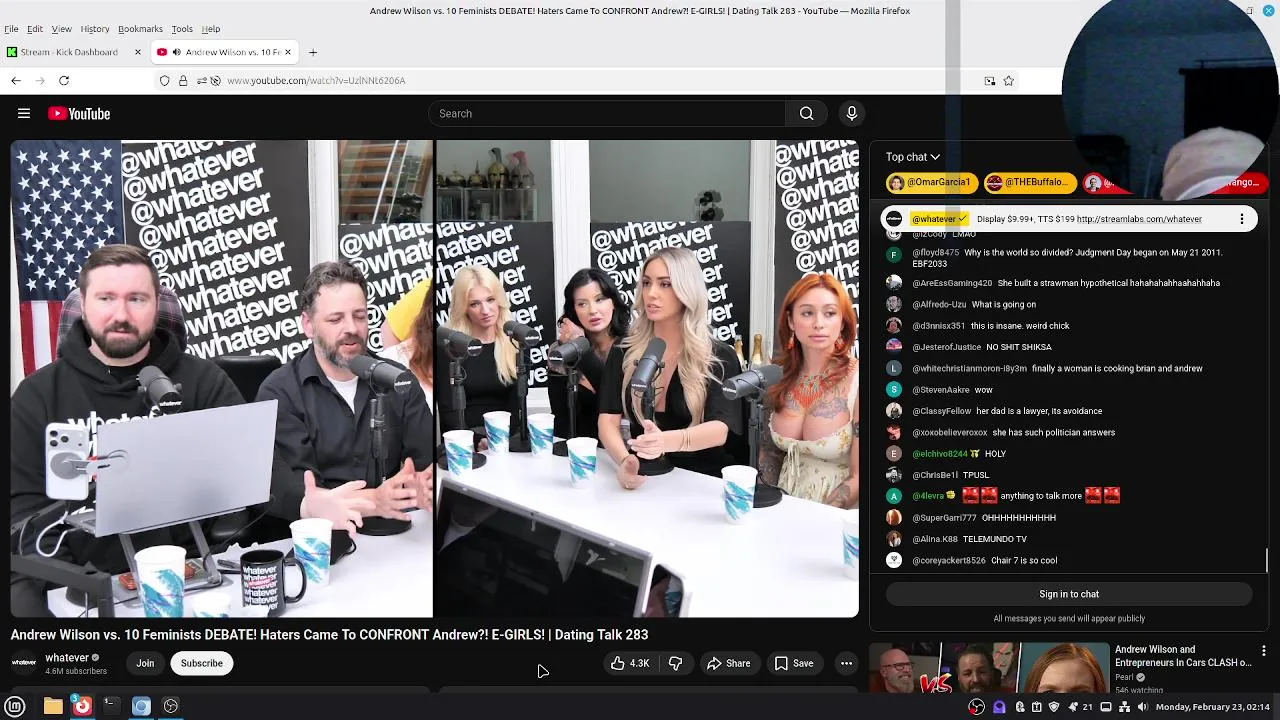Screen dimensions: 1280x720
Task: Click the shield tray icon
Action: click(1054, 707)
